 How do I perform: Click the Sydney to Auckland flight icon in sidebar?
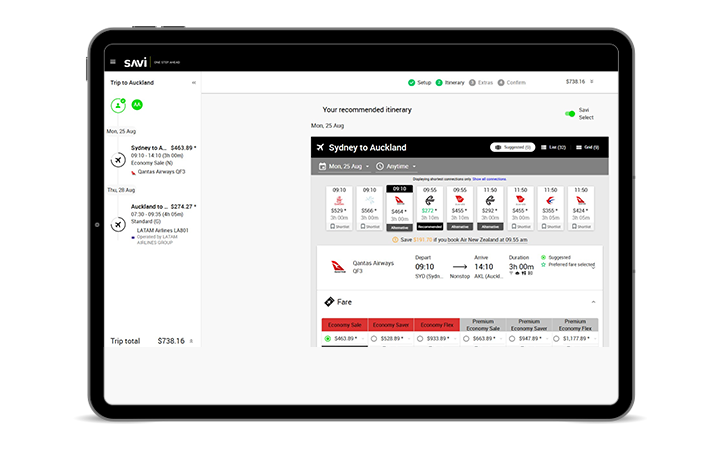(118, 160)
